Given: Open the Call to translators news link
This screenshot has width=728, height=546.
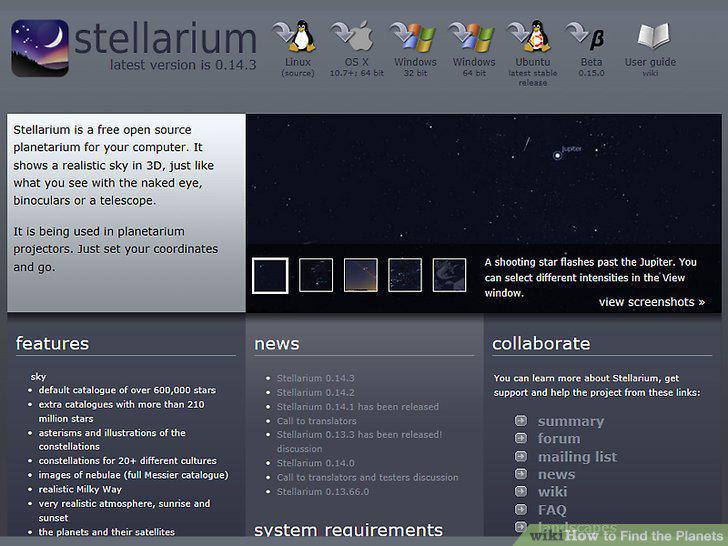Looking at the screenshot, I should click(x=317, y=421).
